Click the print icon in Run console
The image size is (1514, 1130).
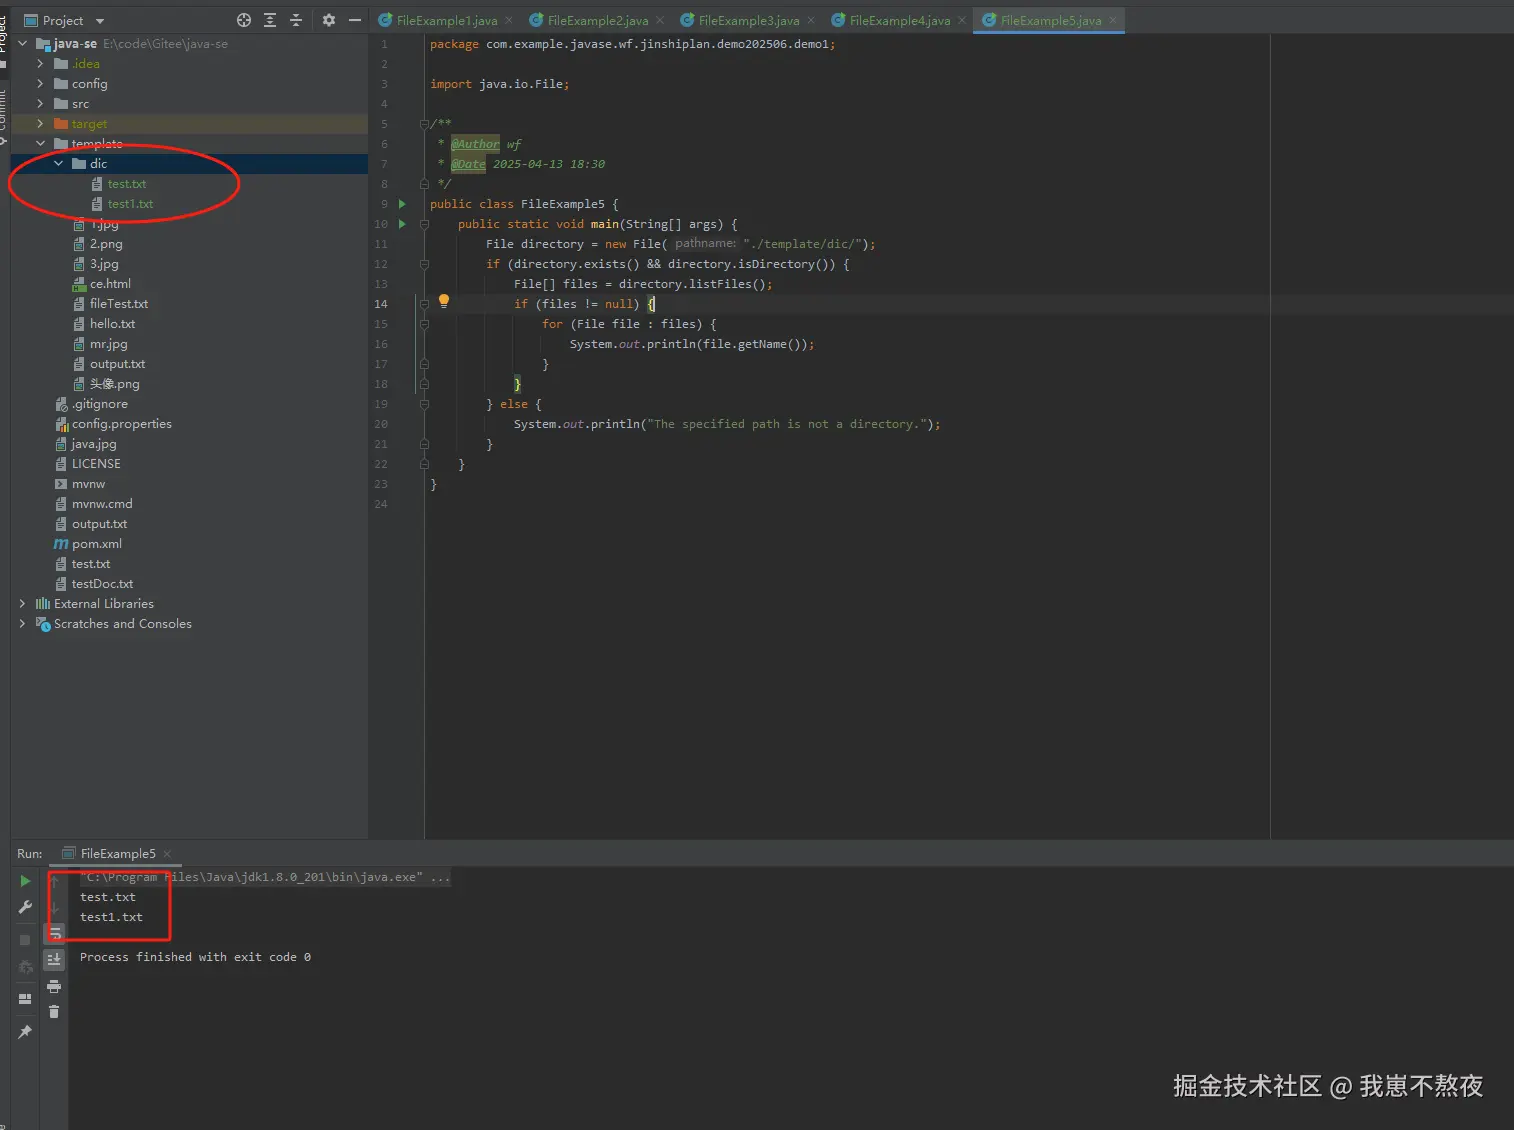tap(55, 986)
